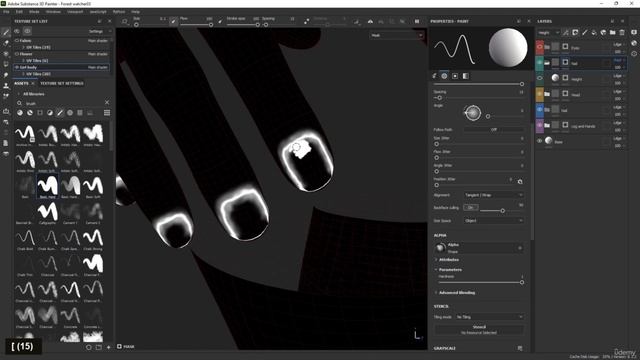Click the add effect wand icon in Layers
Viewport: 640px width, 360px height.
[565, 32]
